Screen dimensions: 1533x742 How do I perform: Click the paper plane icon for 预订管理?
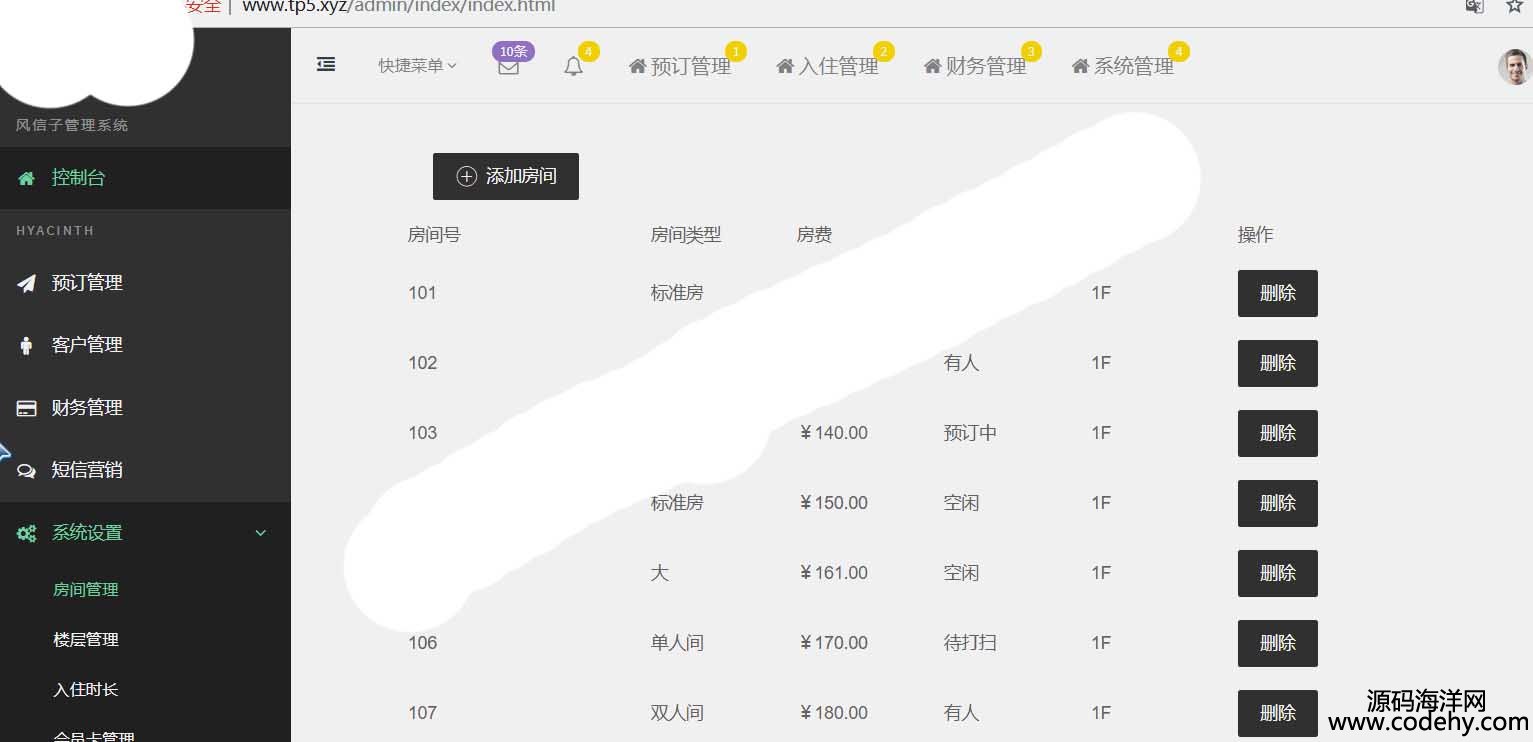pyautogui.click(x=27, y=283)
